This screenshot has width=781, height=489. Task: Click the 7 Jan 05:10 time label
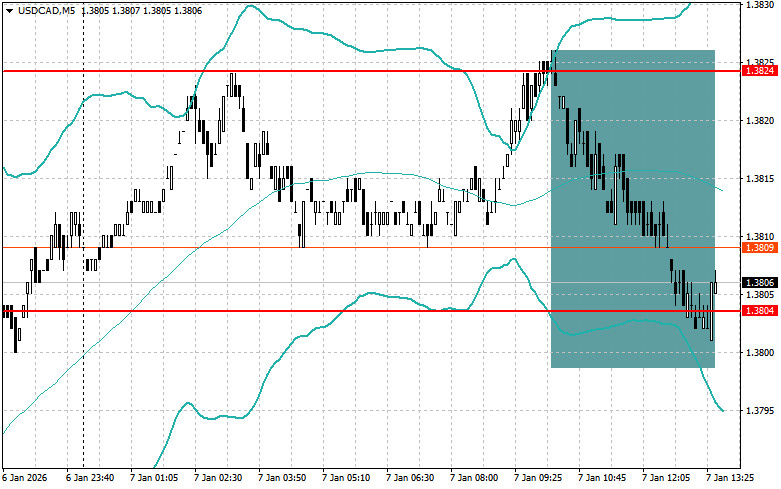(x=346, y=478)
